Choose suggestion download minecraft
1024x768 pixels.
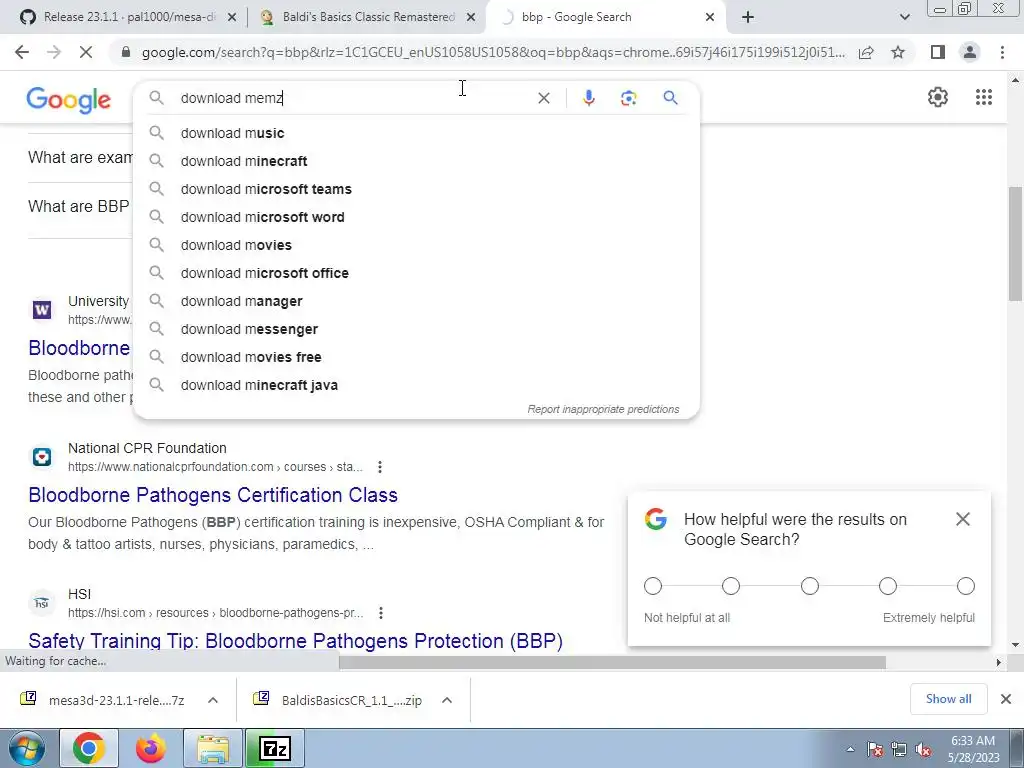(417, 161)
